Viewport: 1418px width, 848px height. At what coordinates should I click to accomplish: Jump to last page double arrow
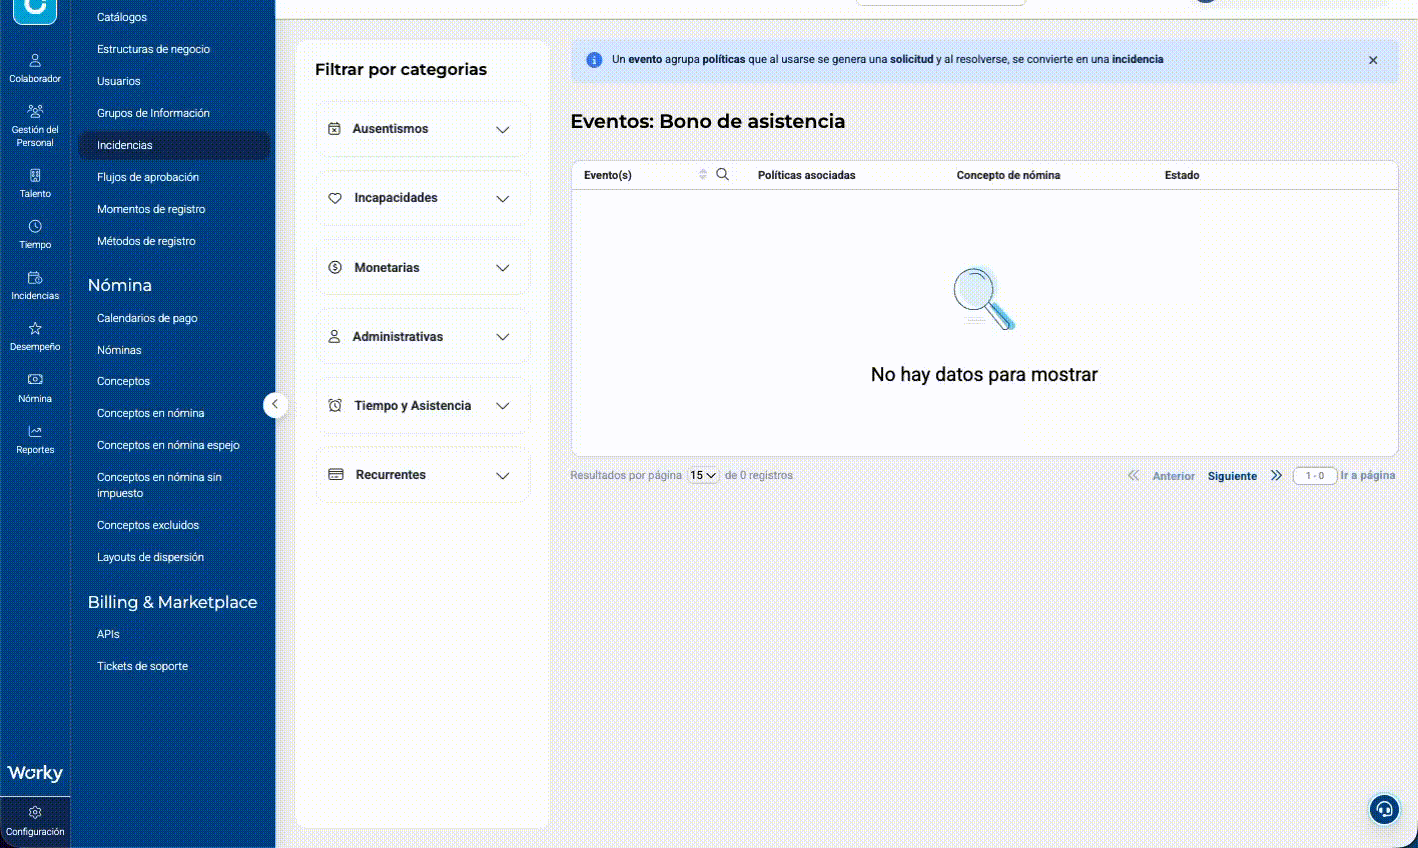pyautogui.click(x=1276, y=476)
